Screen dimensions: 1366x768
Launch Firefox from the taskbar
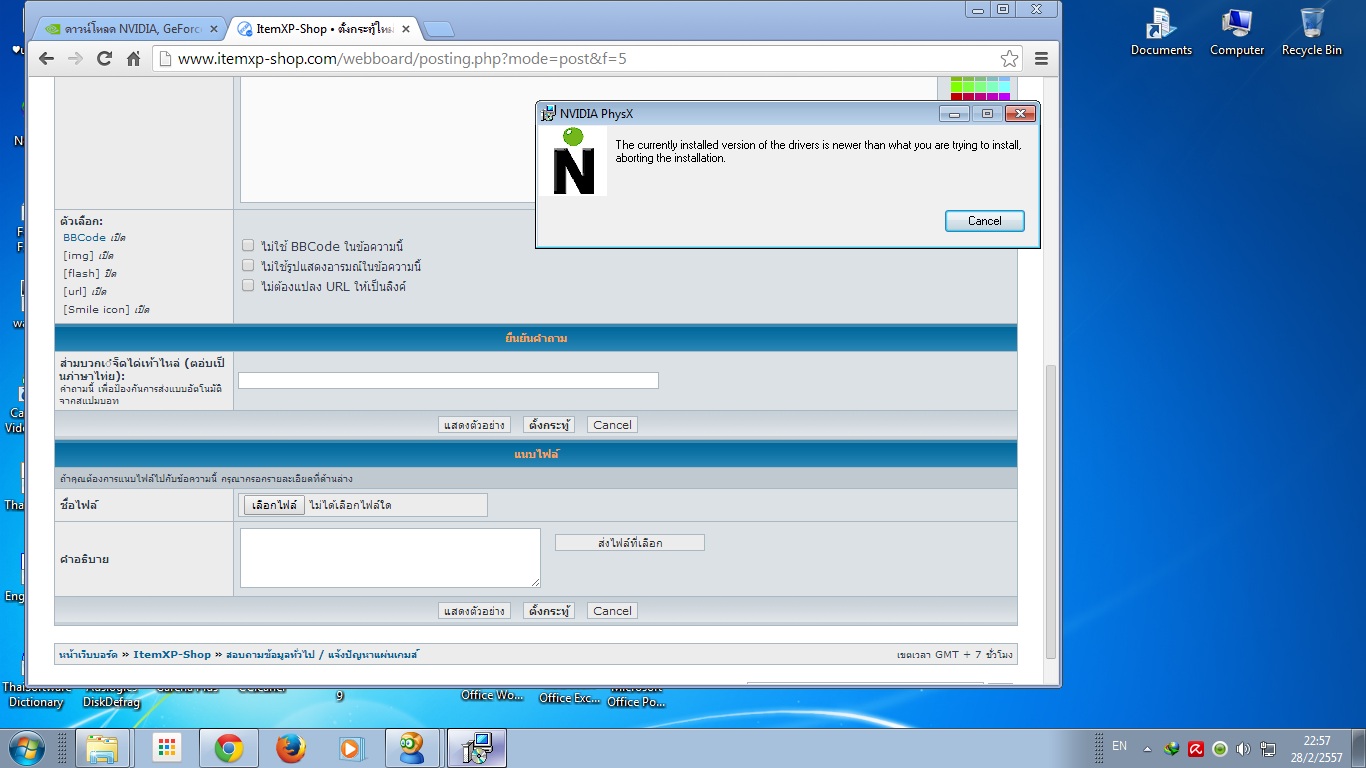tap(291, 748)
